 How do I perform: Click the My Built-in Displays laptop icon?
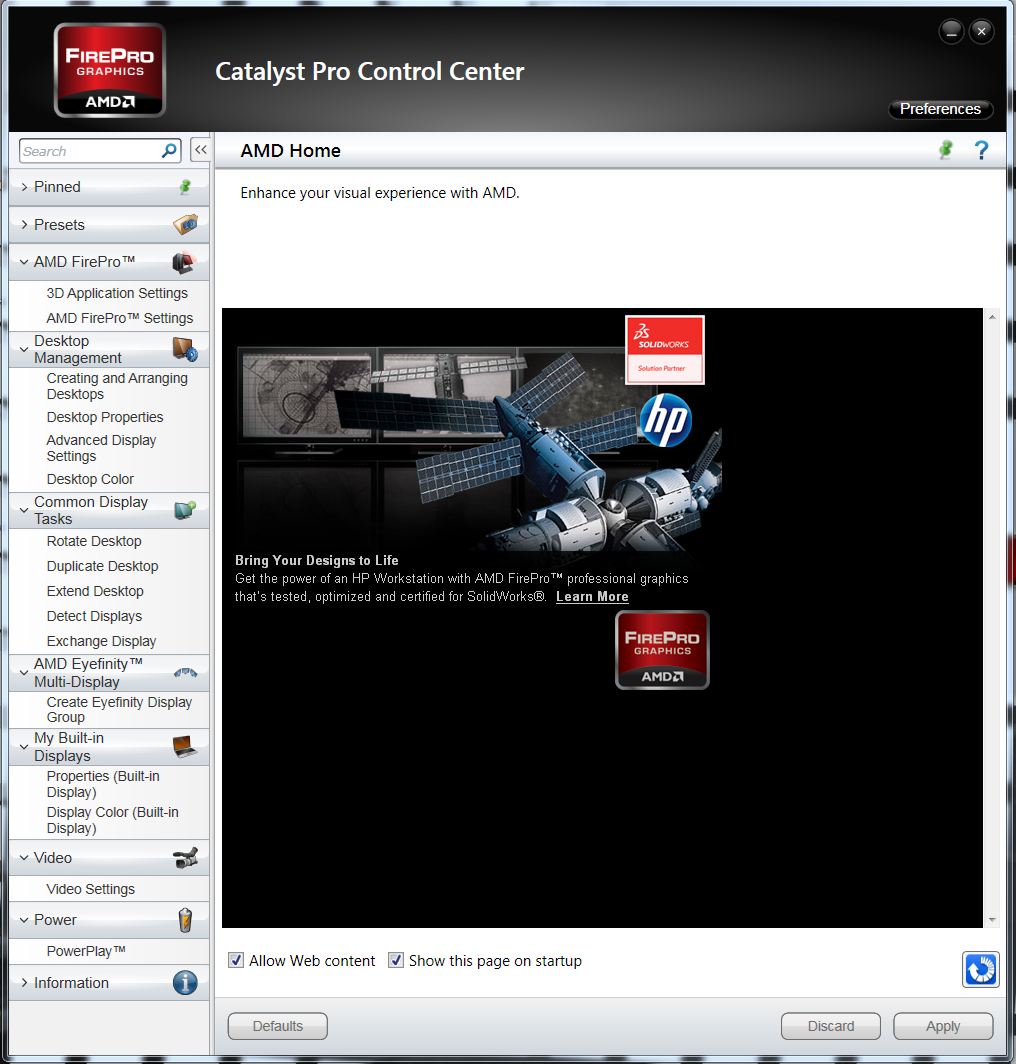click(x=185, y=746)
